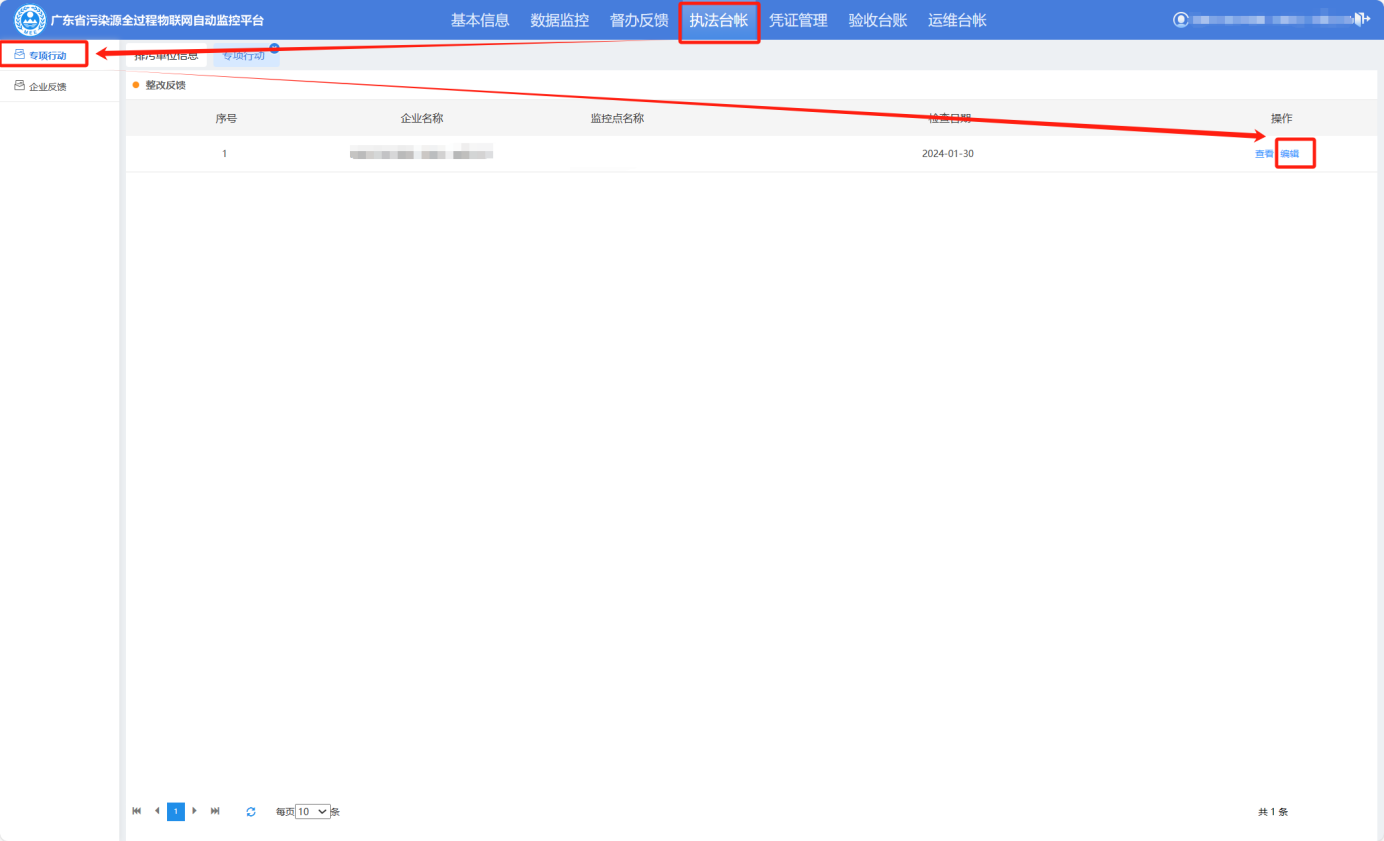Screen dimensions: 1384x841
Task: Click the user avatar icon
Action: point(1181,19)
